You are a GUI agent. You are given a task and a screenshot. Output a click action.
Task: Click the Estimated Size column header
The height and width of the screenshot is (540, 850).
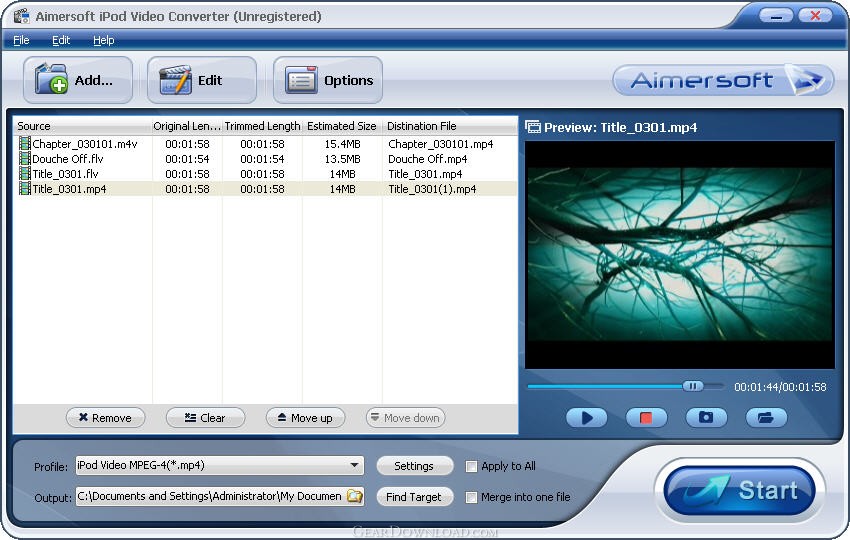(342, 126)
